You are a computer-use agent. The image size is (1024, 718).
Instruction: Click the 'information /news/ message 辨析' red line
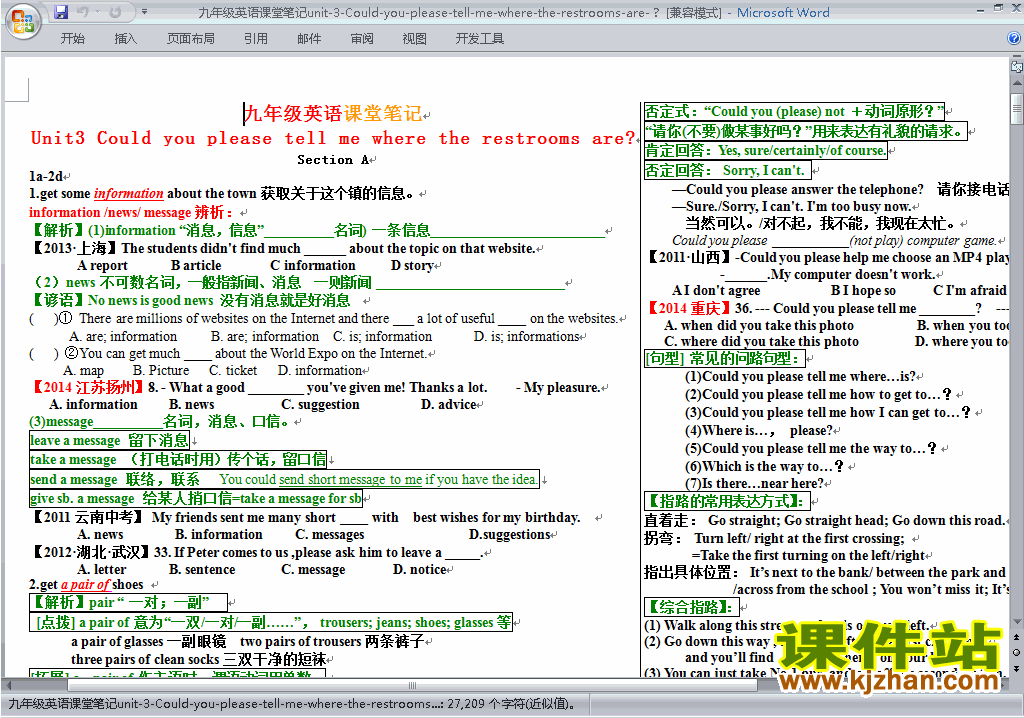click(x=131, y=212)
